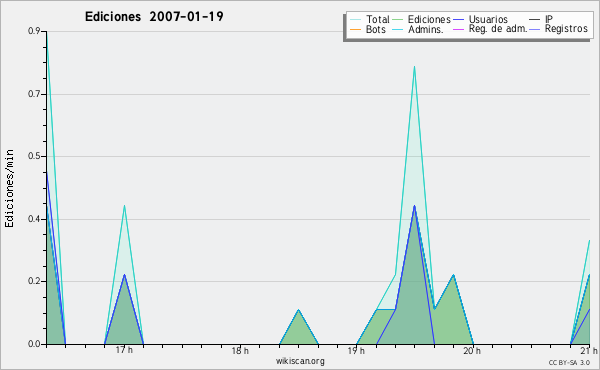Click the orange Bots legend line swatch

[355, 29]
